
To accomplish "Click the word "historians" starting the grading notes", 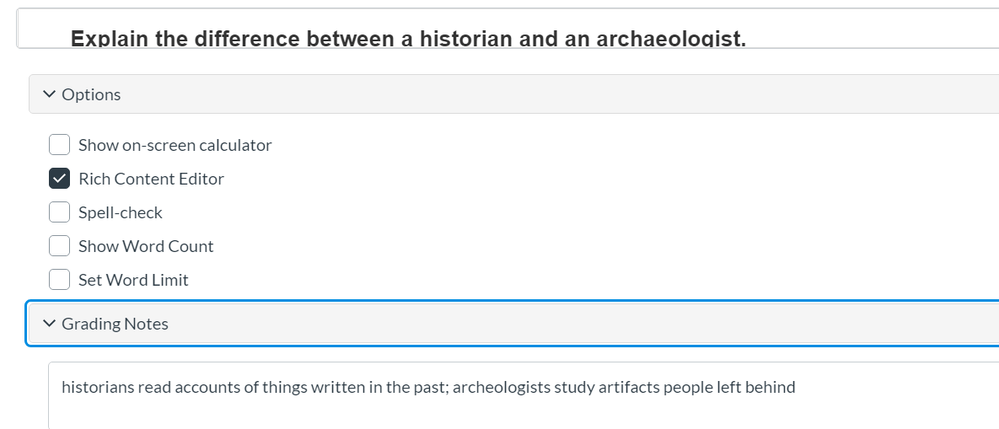I will [98, 387].
